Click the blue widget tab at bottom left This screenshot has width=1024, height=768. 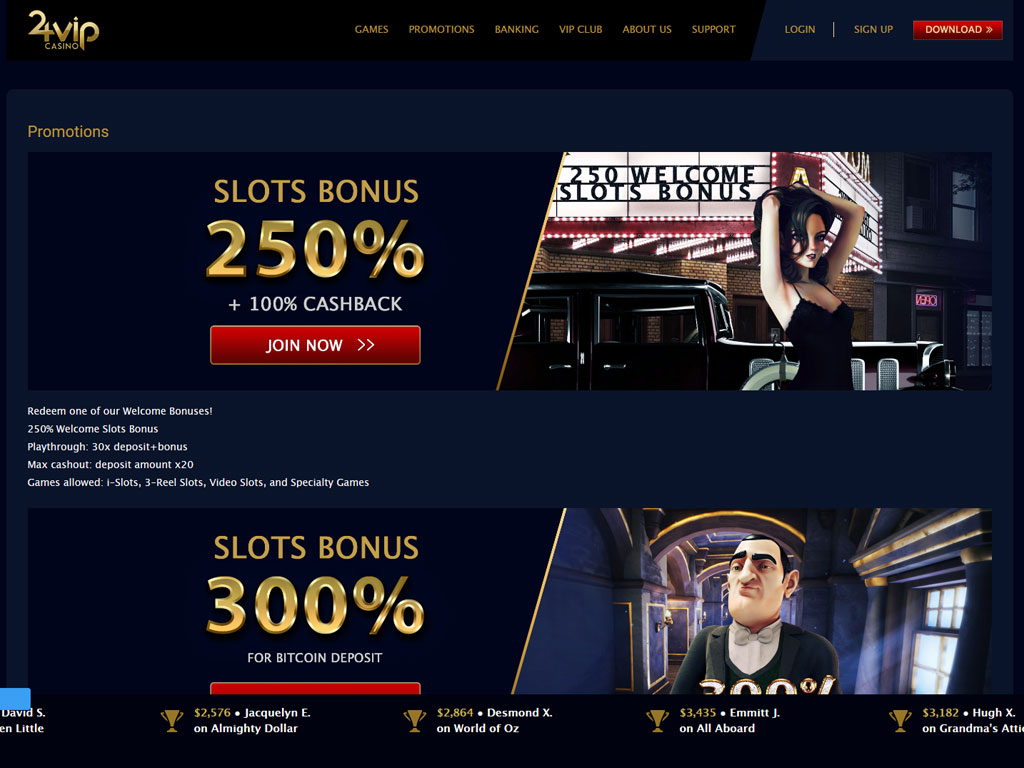(x=15, y=697)
